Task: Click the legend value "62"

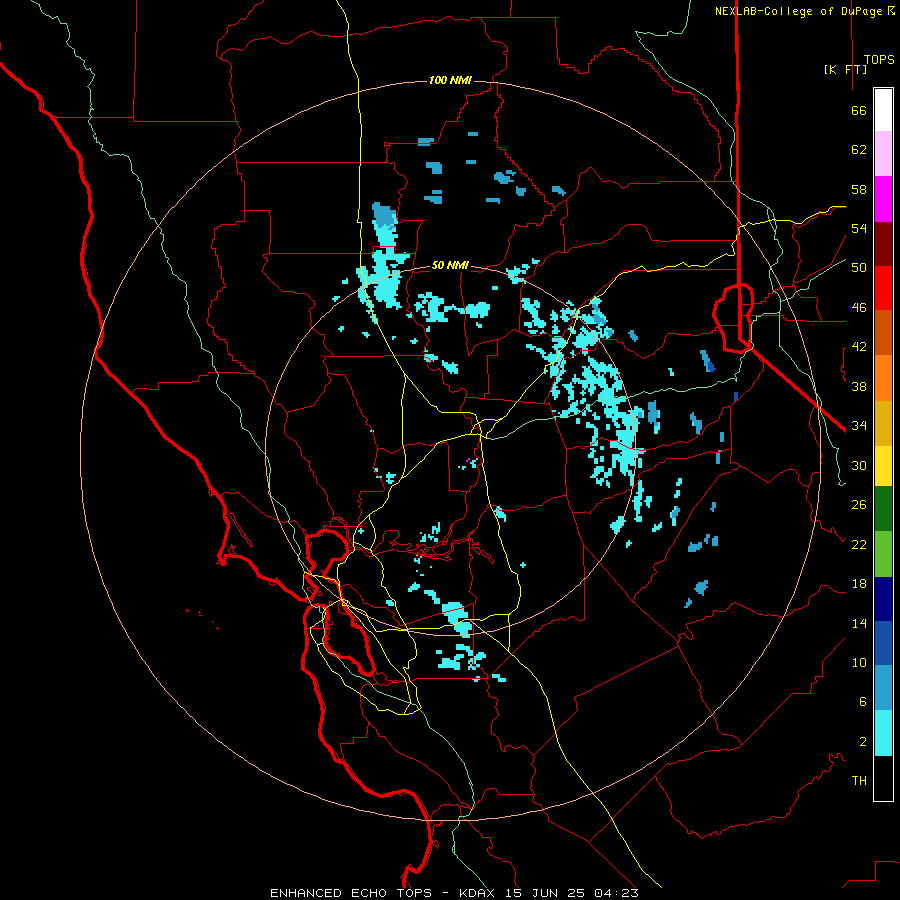Action: tap(859, 150)
